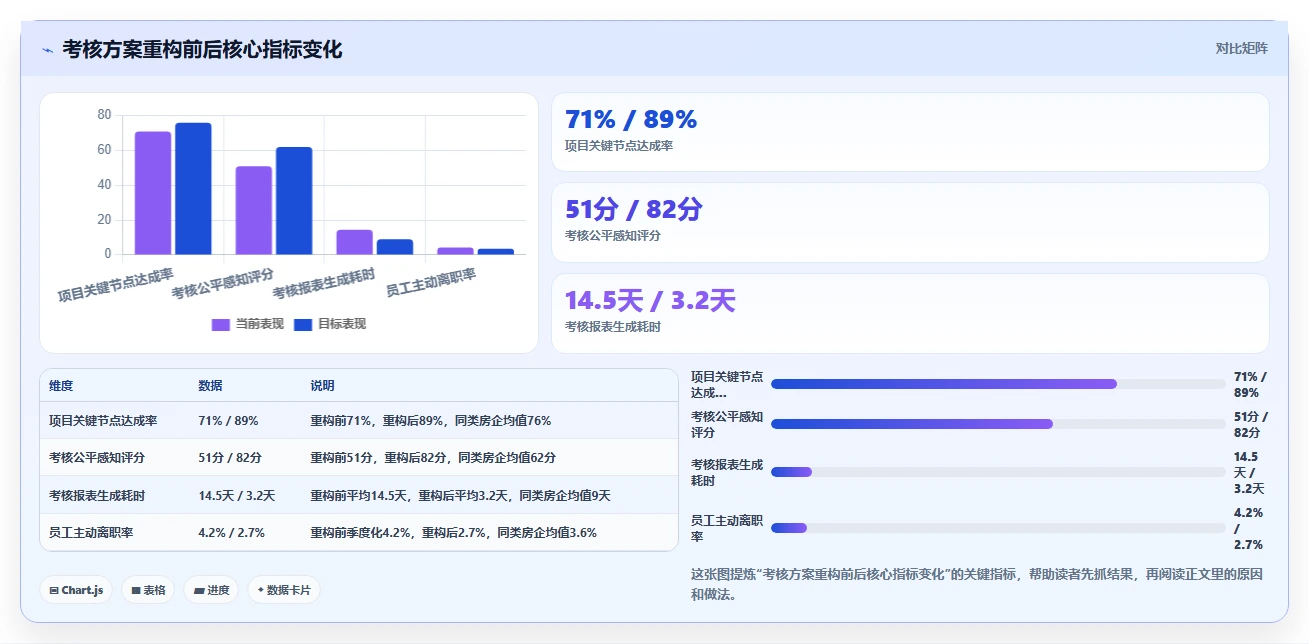The image size is (1309, 644).
Task: Click progress bar for 员工主动离职率
Action: tap(998, 528)
